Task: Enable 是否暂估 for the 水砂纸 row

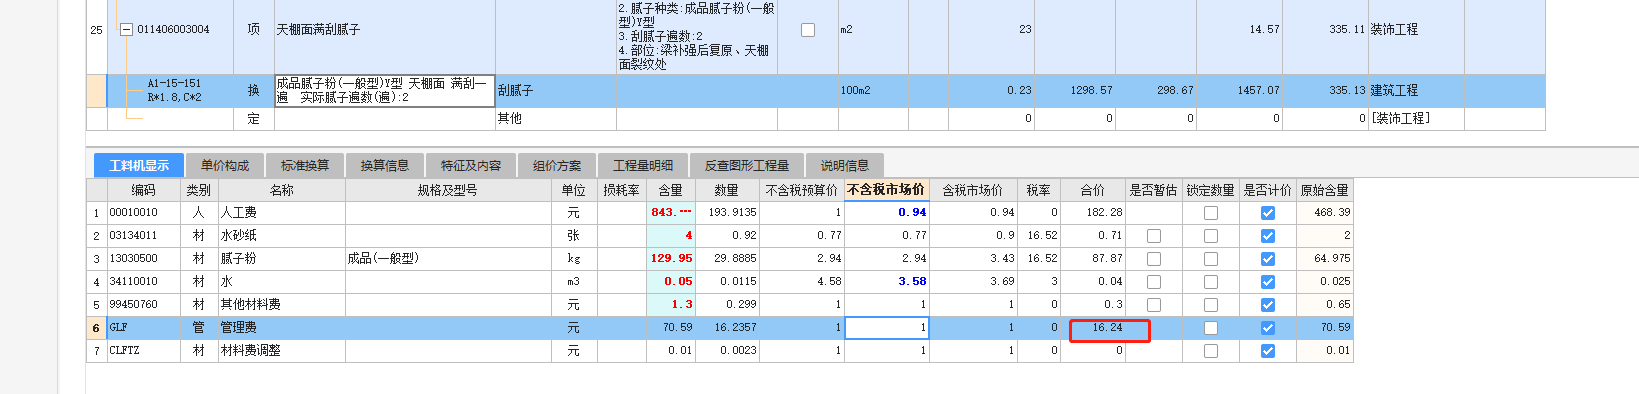Action: (x=1154, y=236)
